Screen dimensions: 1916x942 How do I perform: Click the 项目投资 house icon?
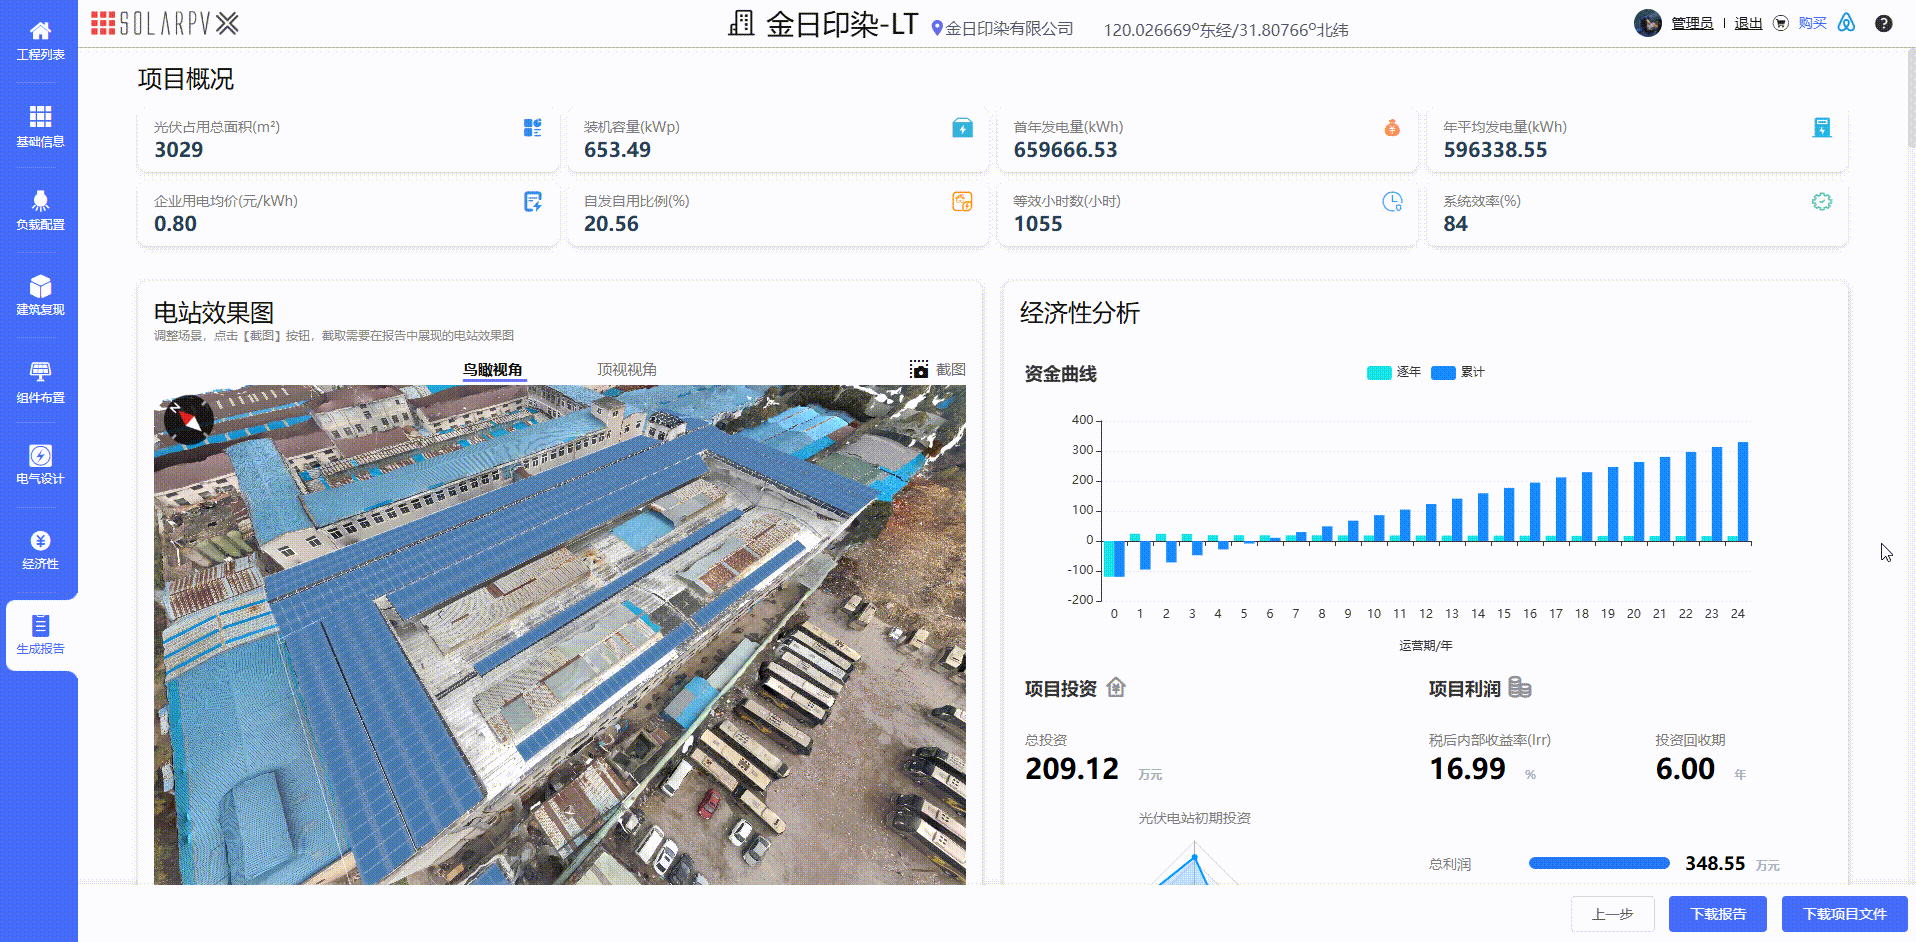[1116, 687]
